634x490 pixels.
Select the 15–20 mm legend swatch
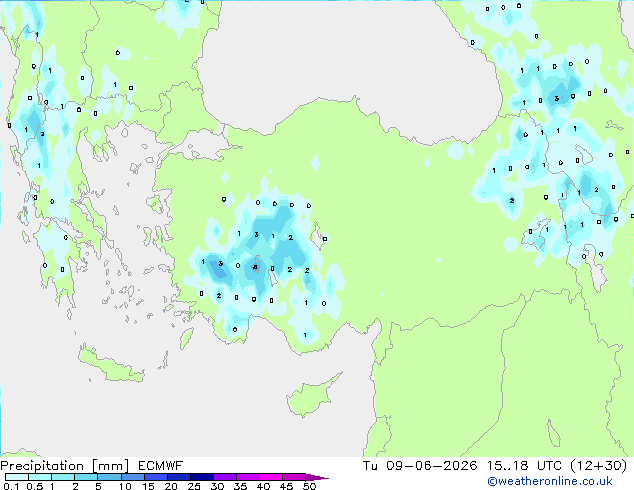pyautogui.click(x=156, y=477)
